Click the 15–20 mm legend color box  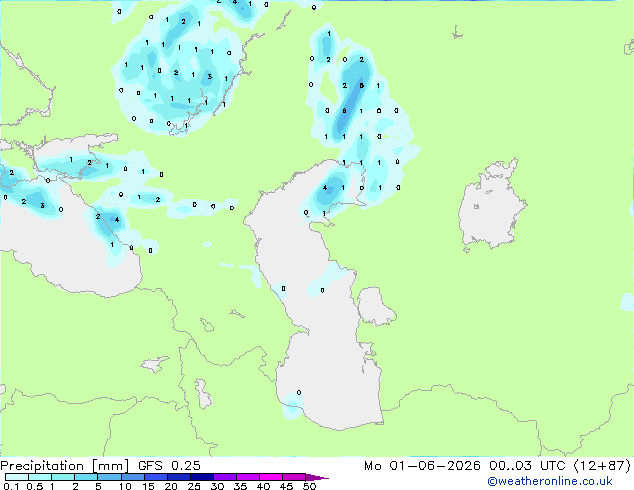[x=156, y=477]
